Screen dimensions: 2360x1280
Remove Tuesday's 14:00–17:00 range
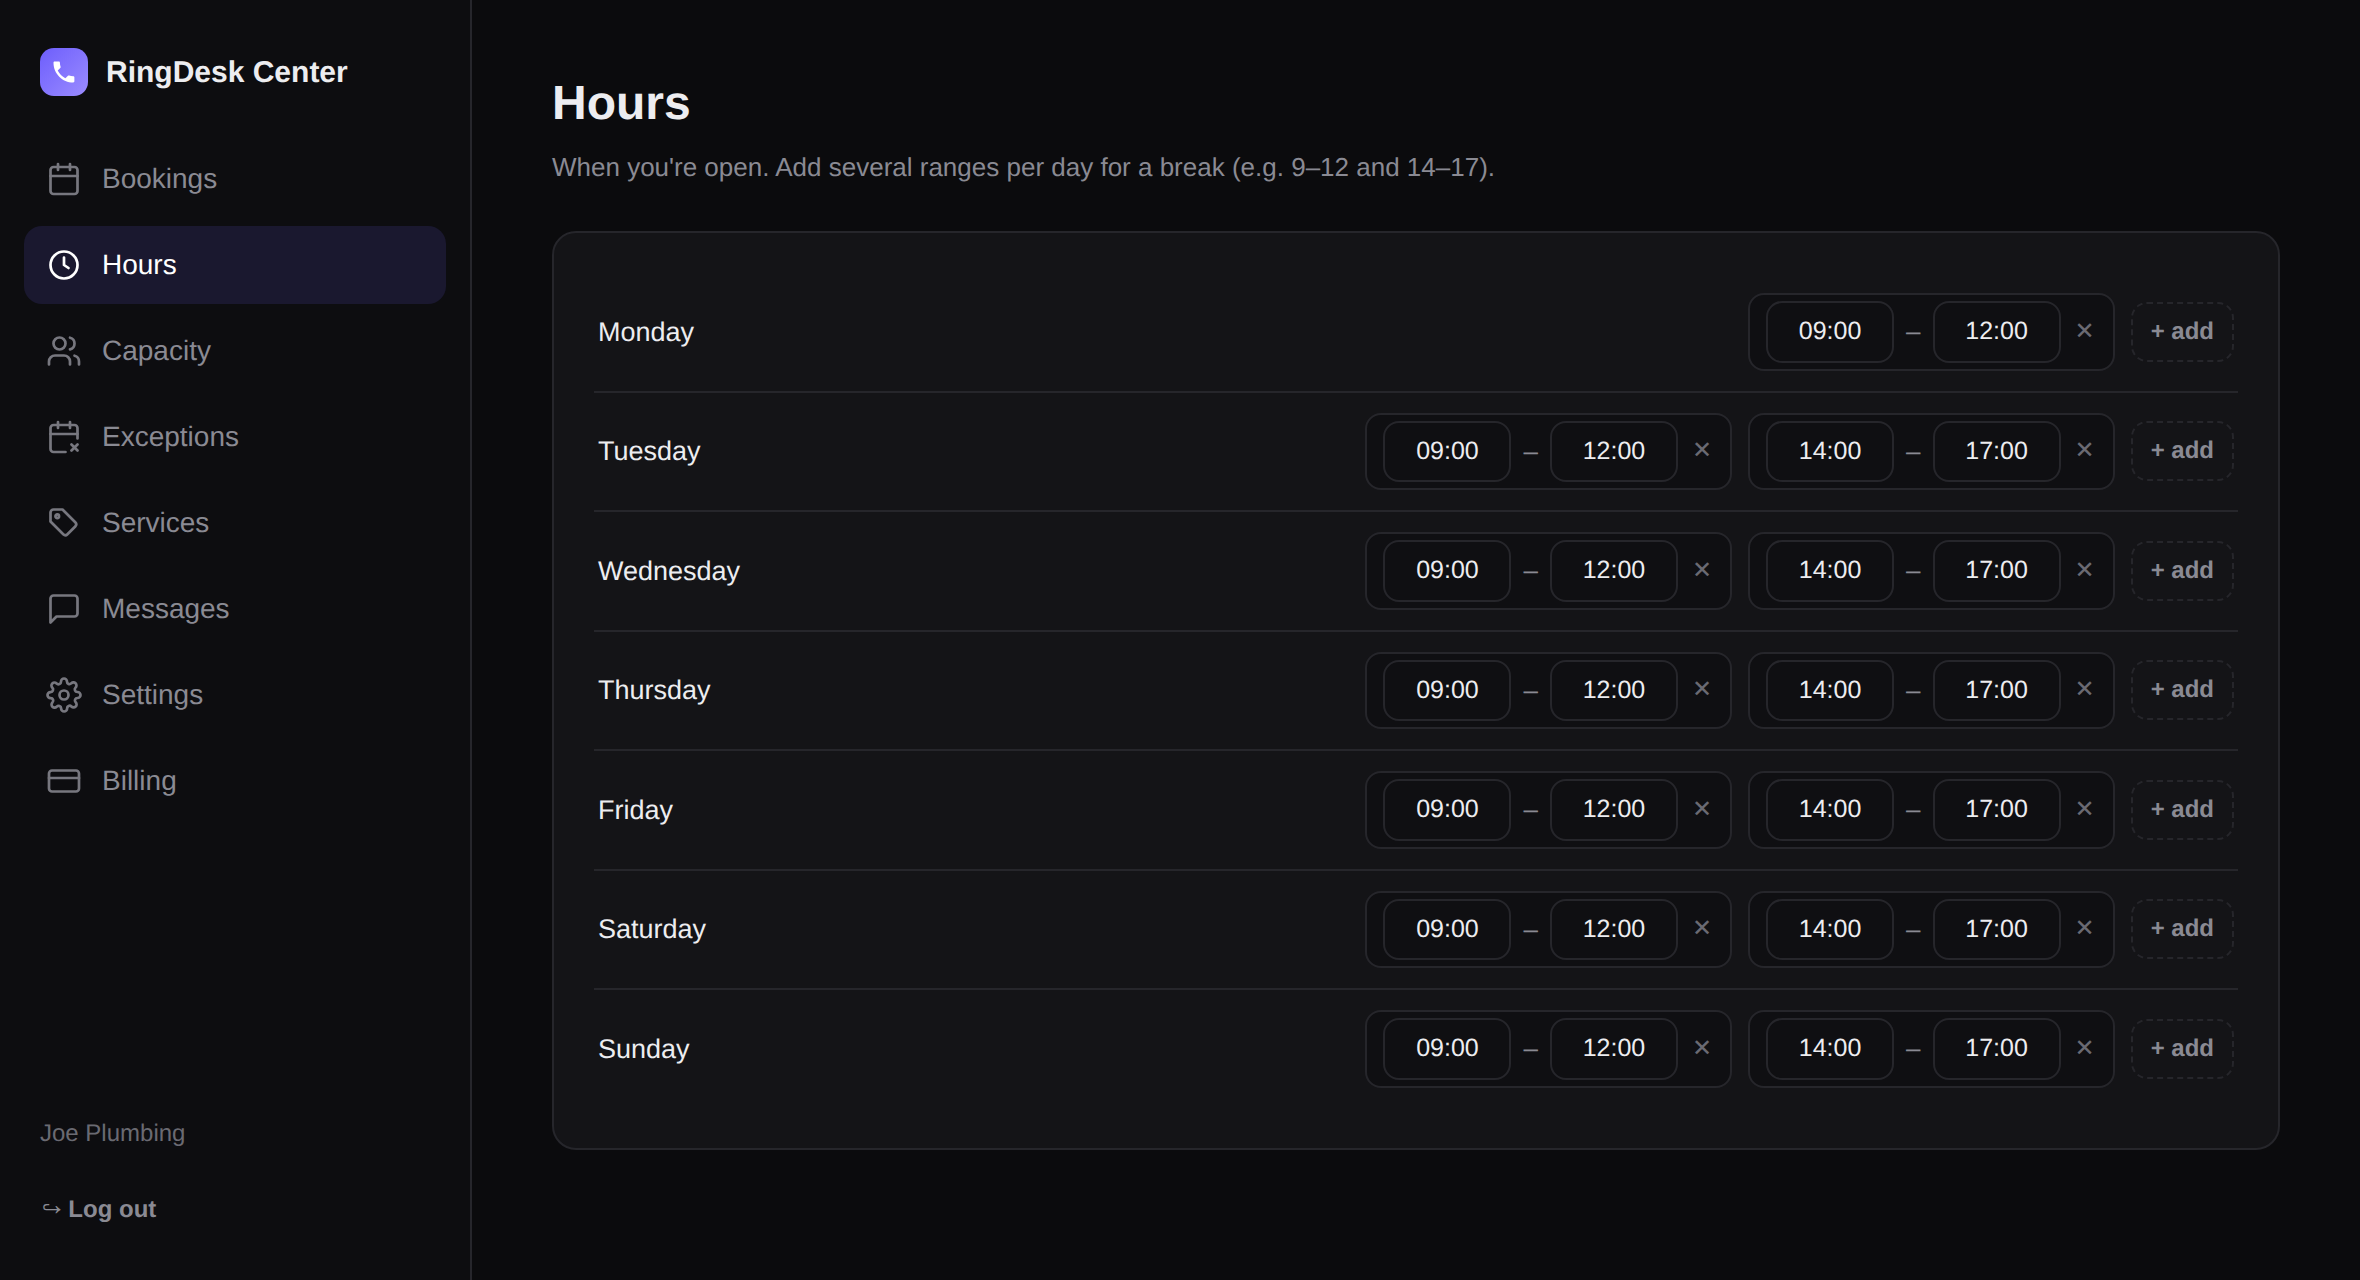pyautogui.click(x=2084, y=450)
